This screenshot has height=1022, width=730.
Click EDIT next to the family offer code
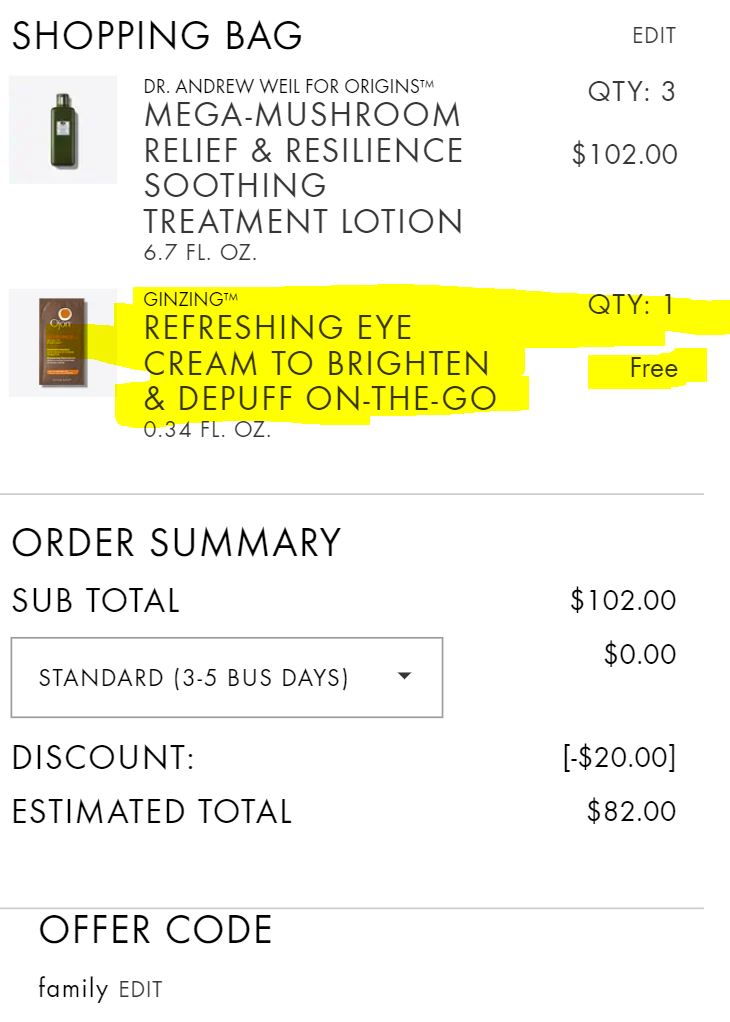click(x=140, y=990)
